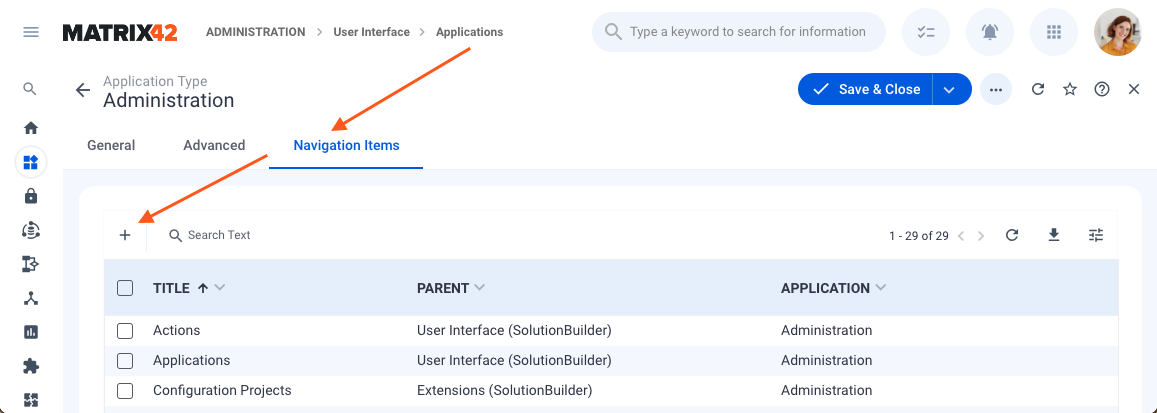Image resolution: width=1157 pixels, height=413 pixels.
Task: Click Applications in the breadcrumb
Action: (x=469, y=32)
